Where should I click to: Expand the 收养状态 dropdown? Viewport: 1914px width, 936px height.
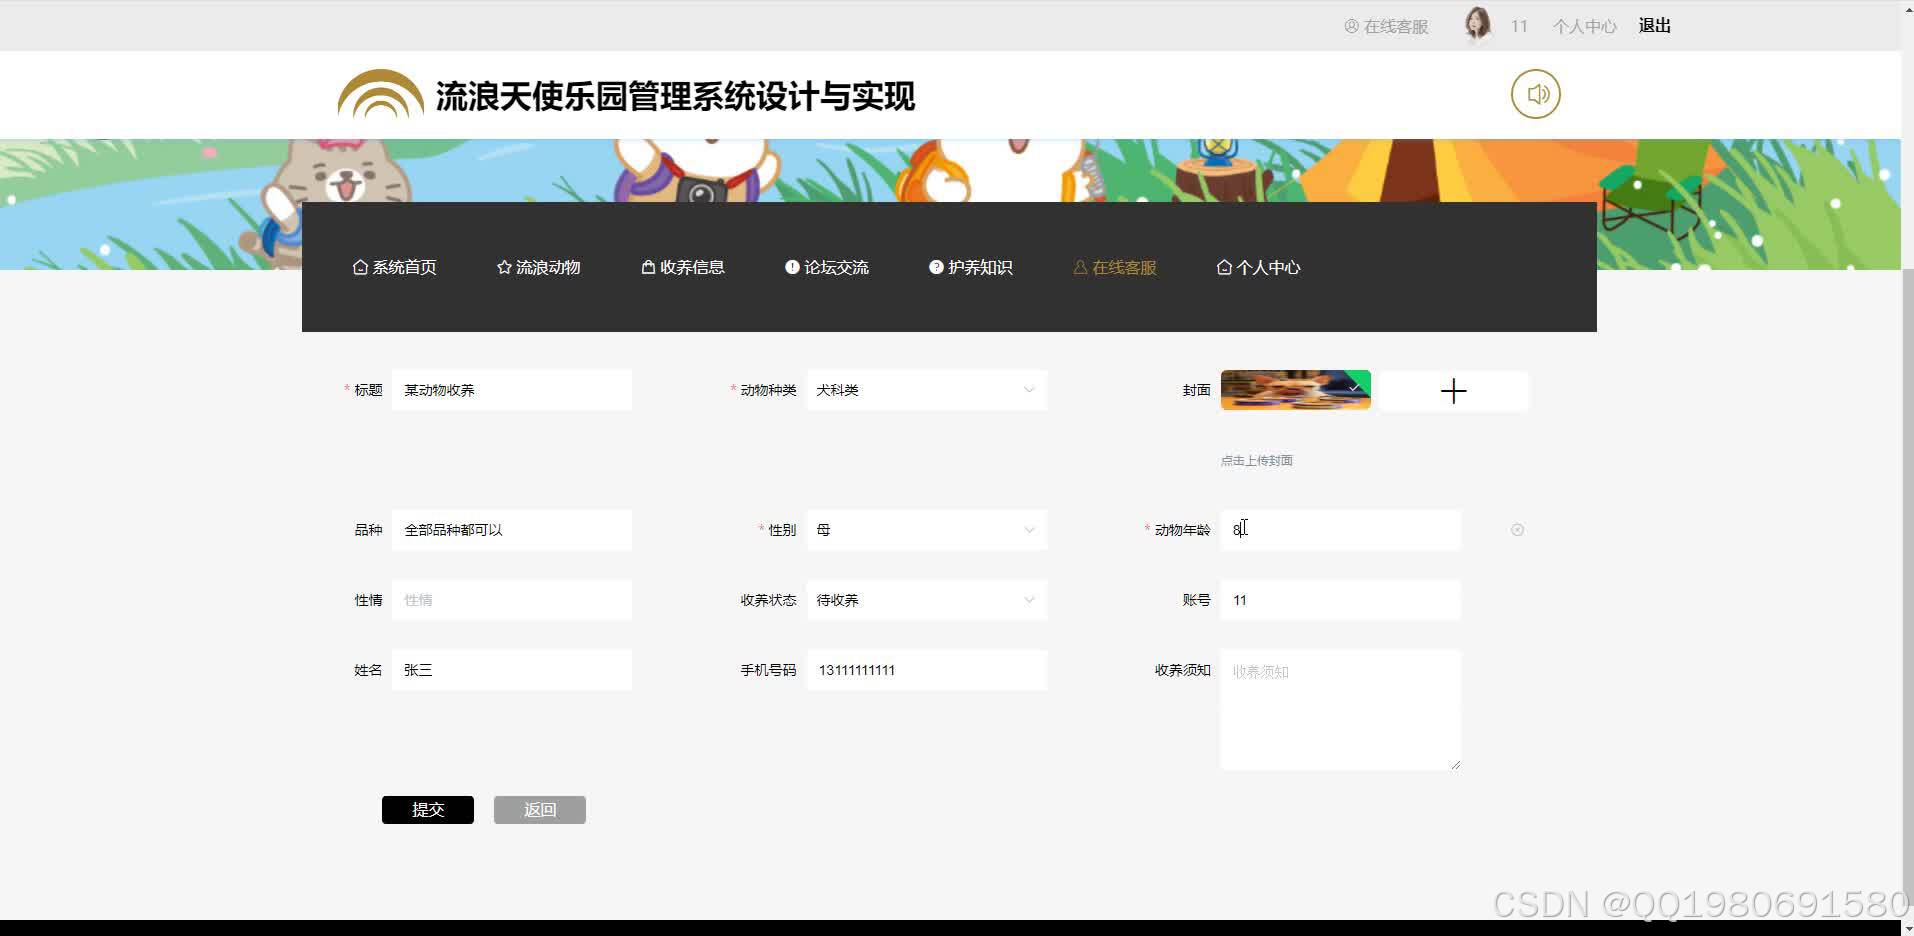(1028, 599)
